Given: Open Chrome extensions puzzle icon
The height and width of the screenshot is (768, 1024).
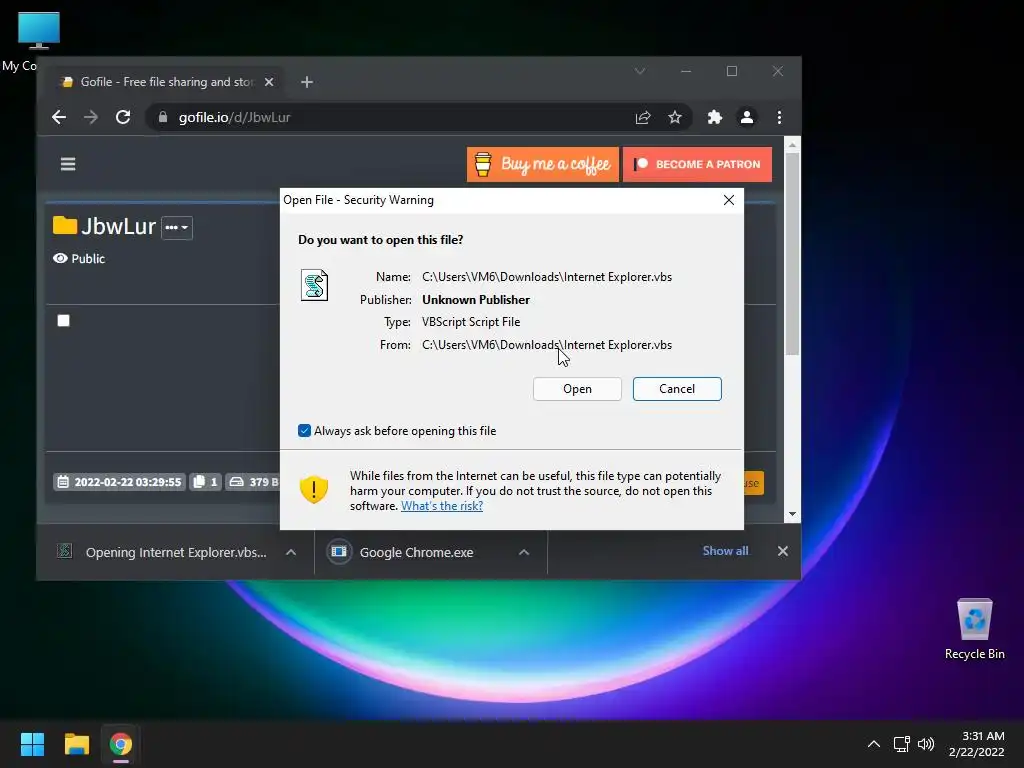Looking at the screenshot, I should tap(714, 118).
